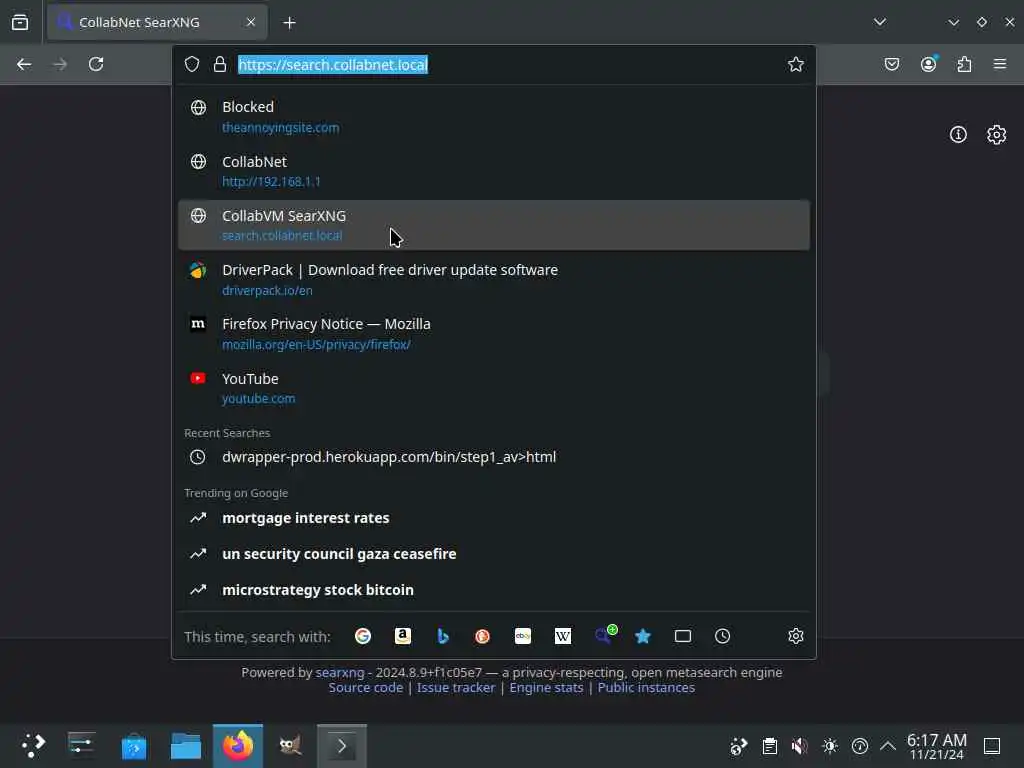Open the Firefox View button
Viewport: 1024px width, 768px height.
[20, 22]
